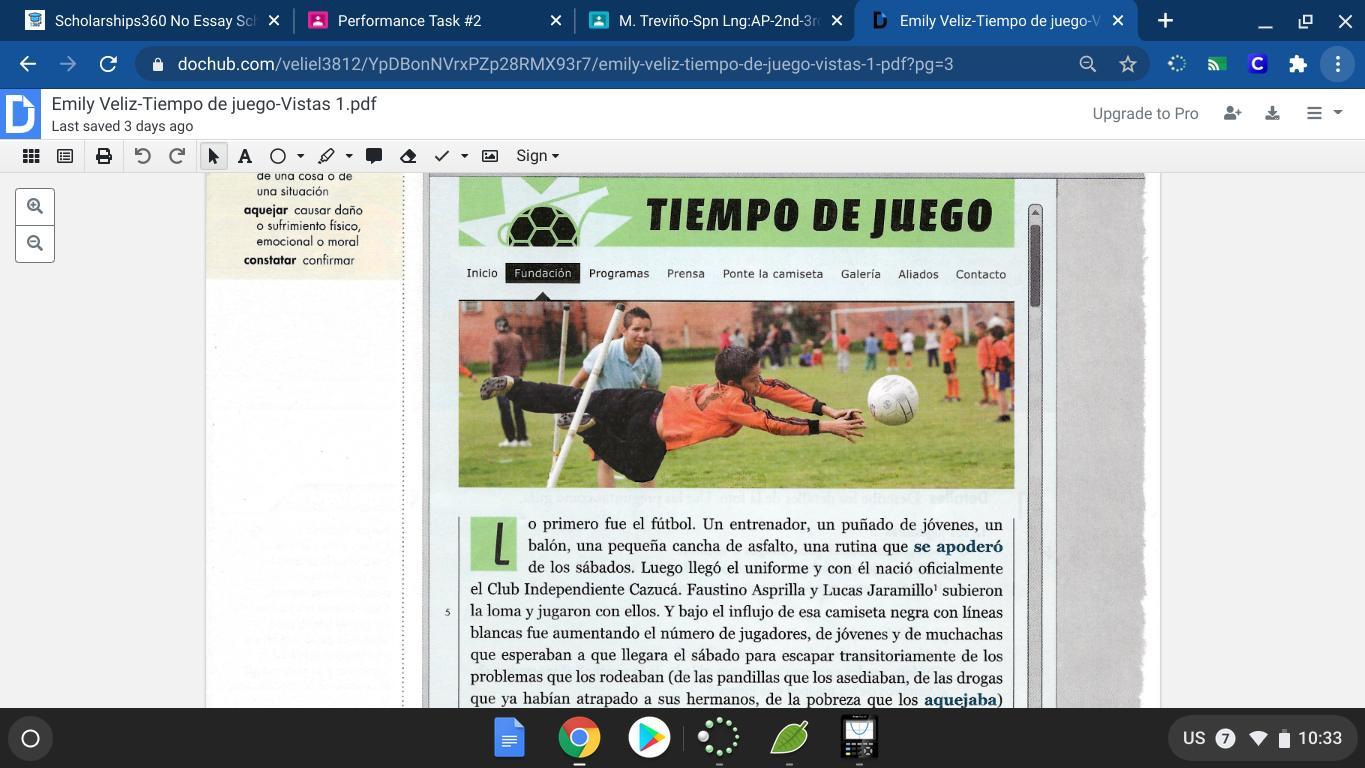Zoom in on the document
This screenshot has width=1365, height=768.
(35, 206)
